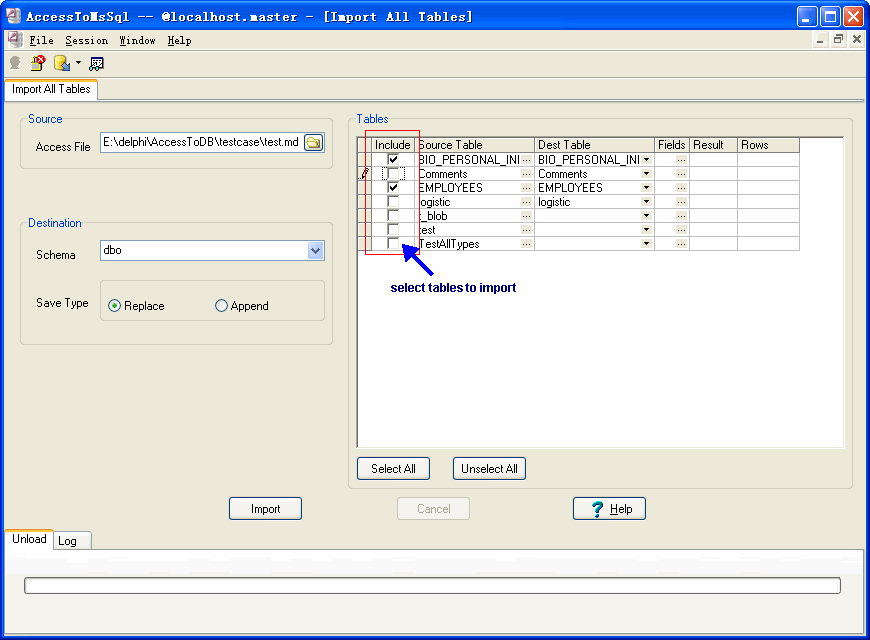Click the Include column header
870x640 pixels.
[x=393, y=145]
